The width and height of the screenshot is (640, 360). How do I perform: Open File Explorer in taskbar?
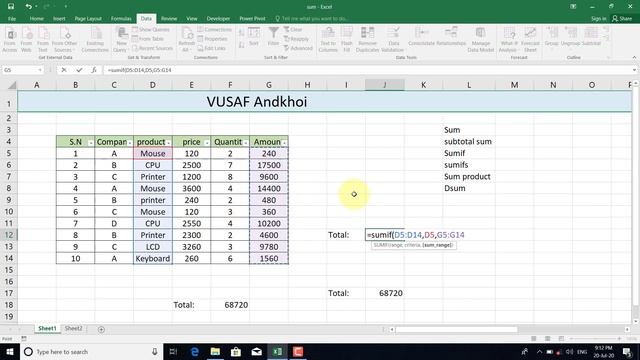click(x=215, y=351)
